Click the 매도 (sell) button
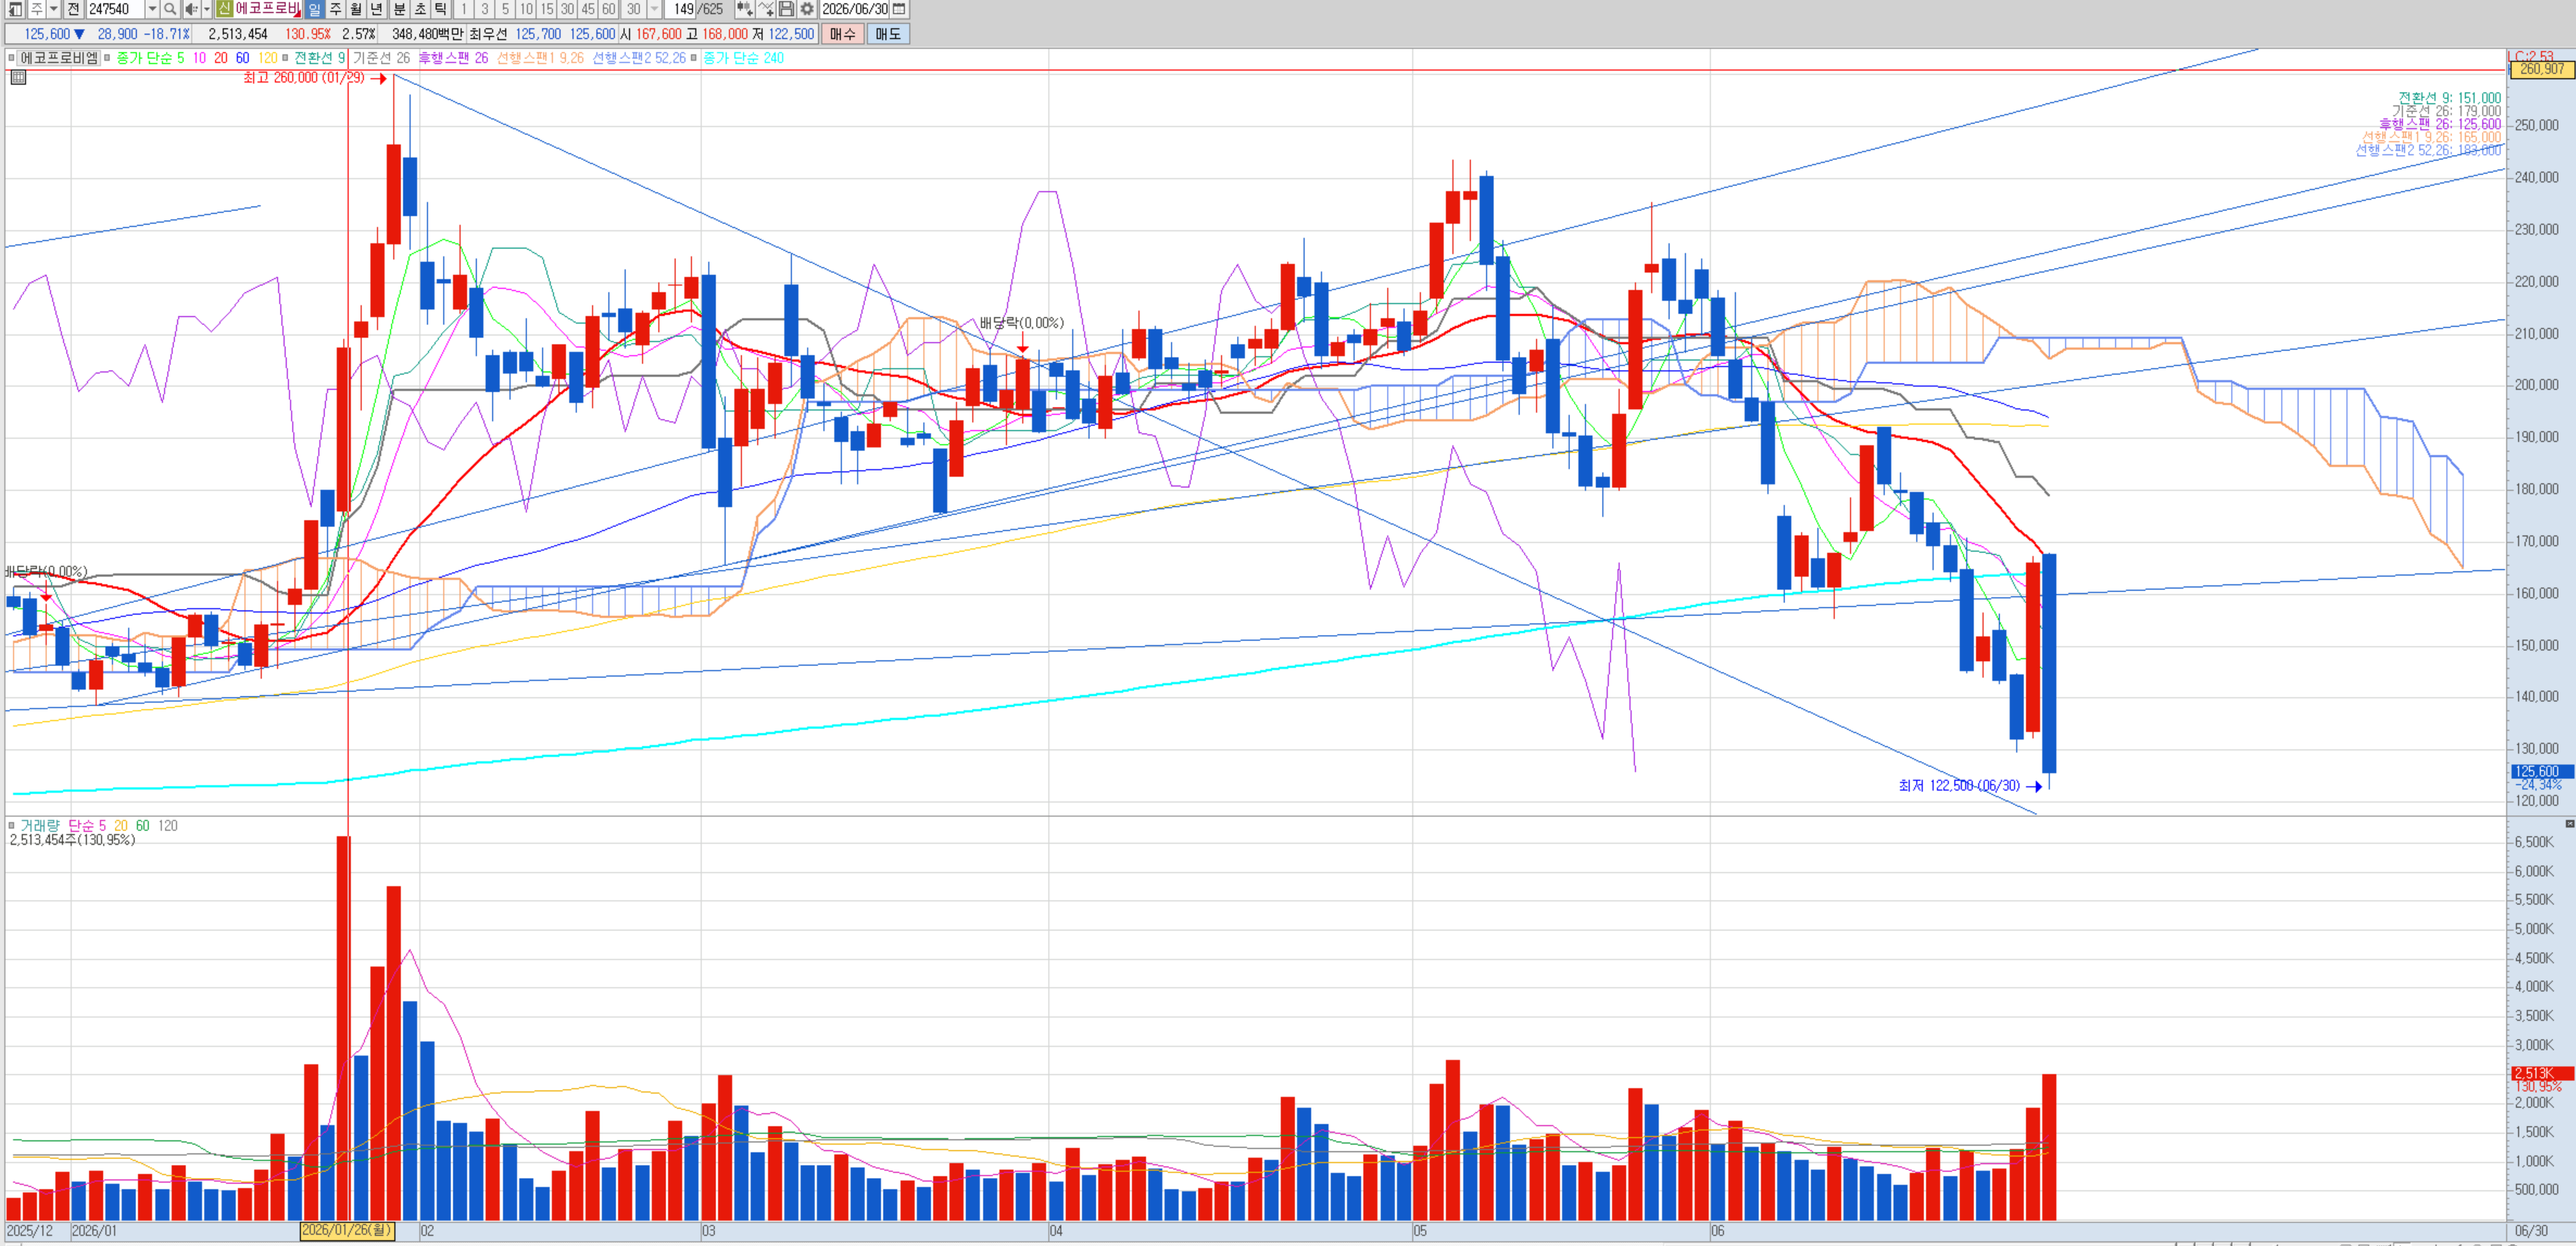This screenshot has height=1246, width=2576. (888, 34)
